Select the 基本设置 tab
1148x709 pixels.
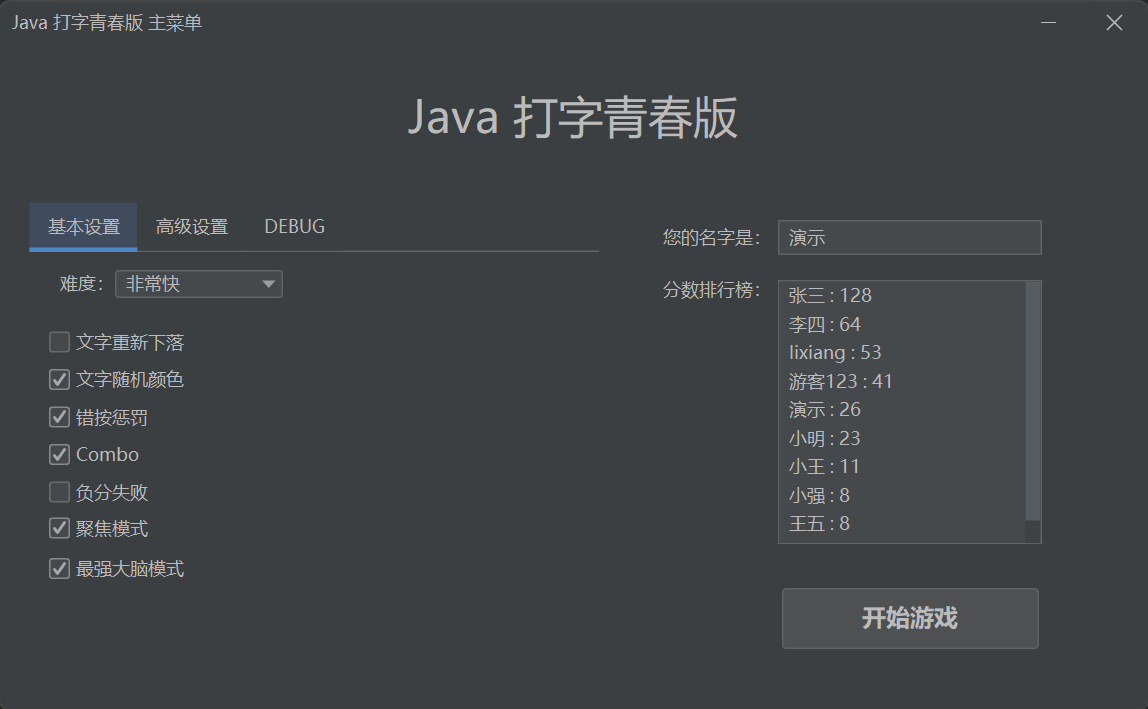pyautogui.click(x=83, y=226)
